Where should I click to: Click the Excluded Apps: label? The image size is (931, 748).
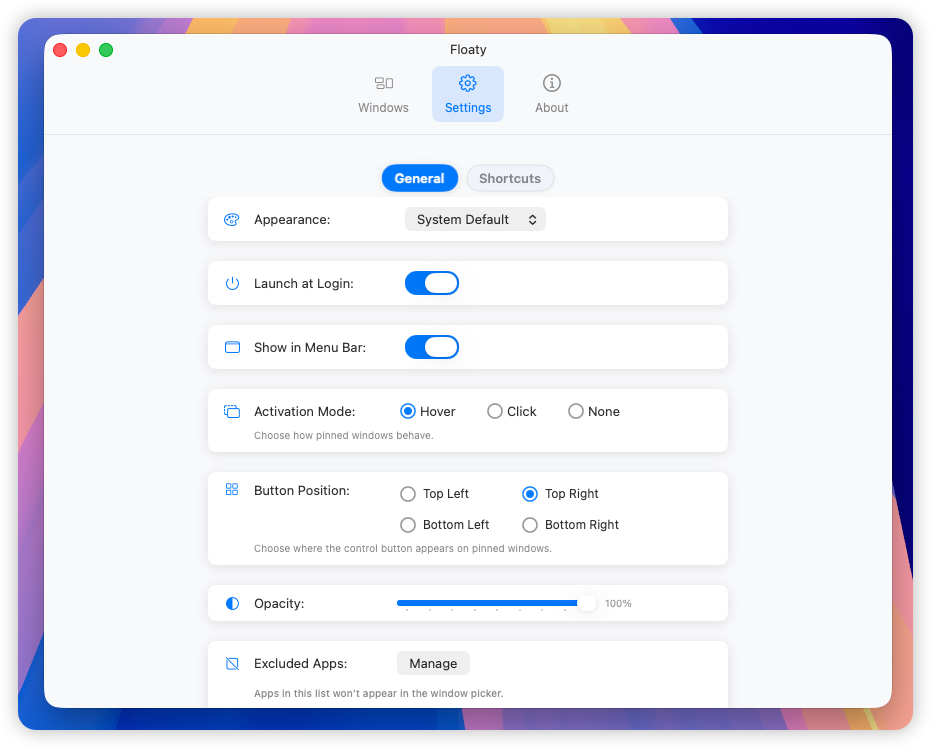(x=300, y=663)
